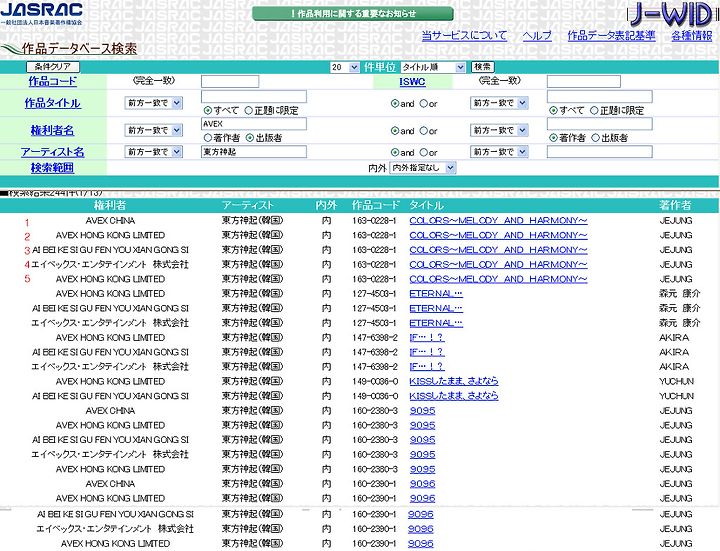Open 9095 link in the AVEX CHINA row
This screenshot has width=720, height=551.
tap(422, 411)
